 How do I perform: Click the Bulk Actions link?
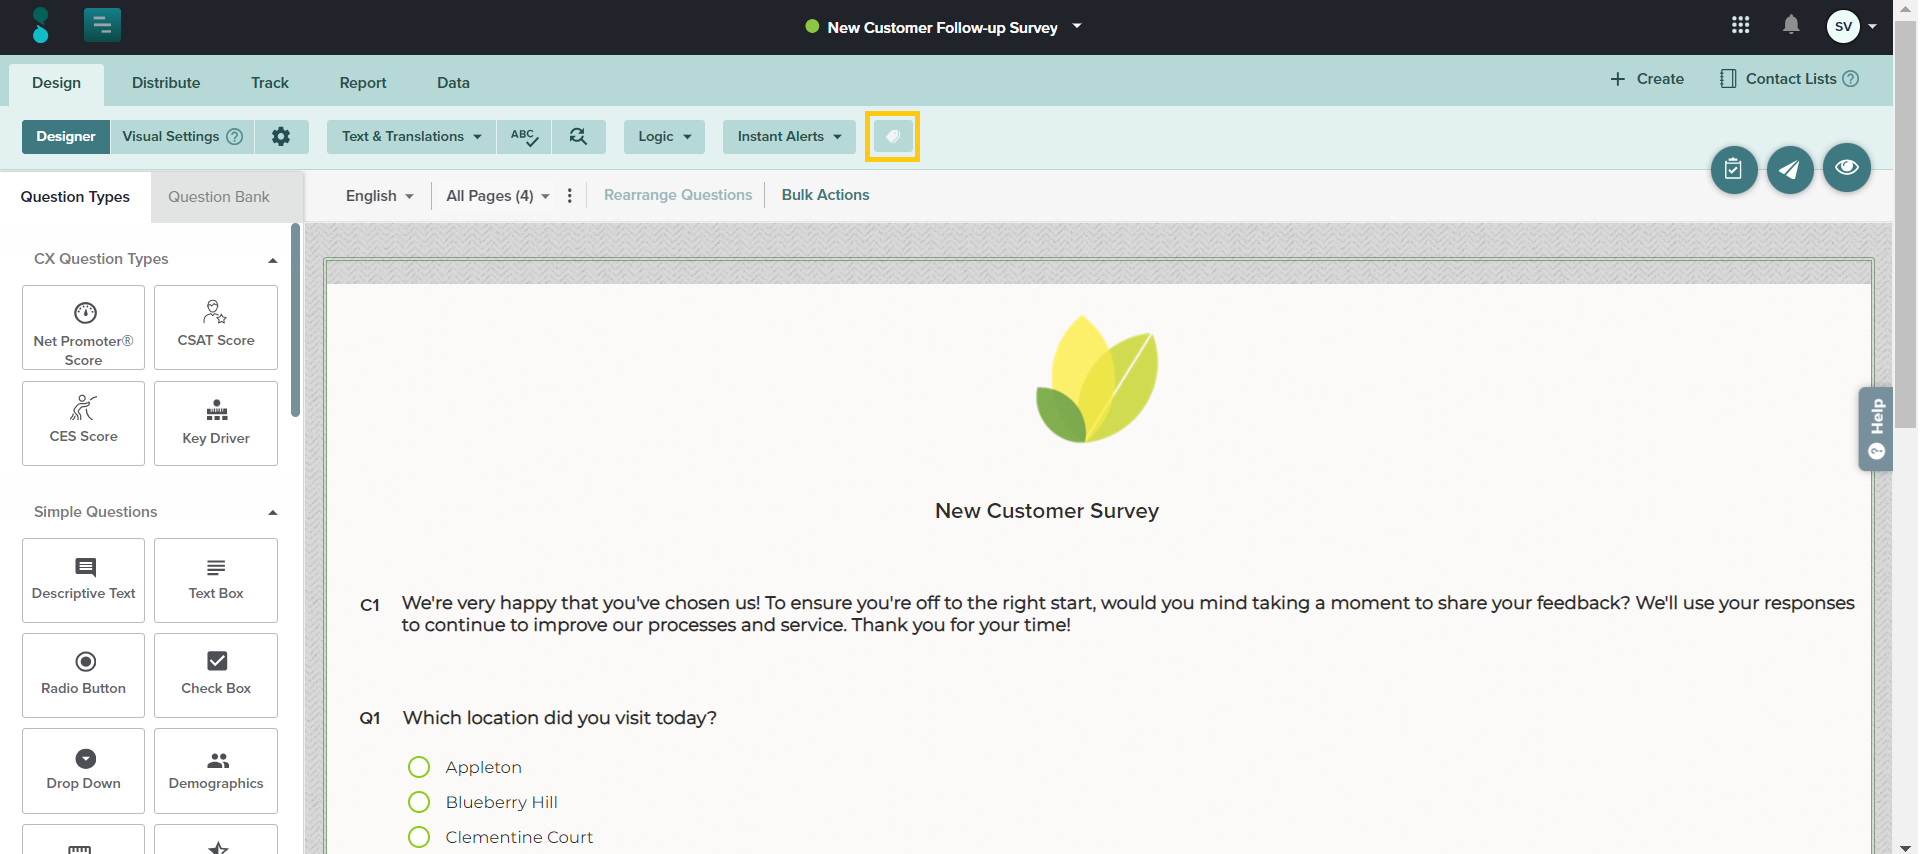[x=825, y=195]
